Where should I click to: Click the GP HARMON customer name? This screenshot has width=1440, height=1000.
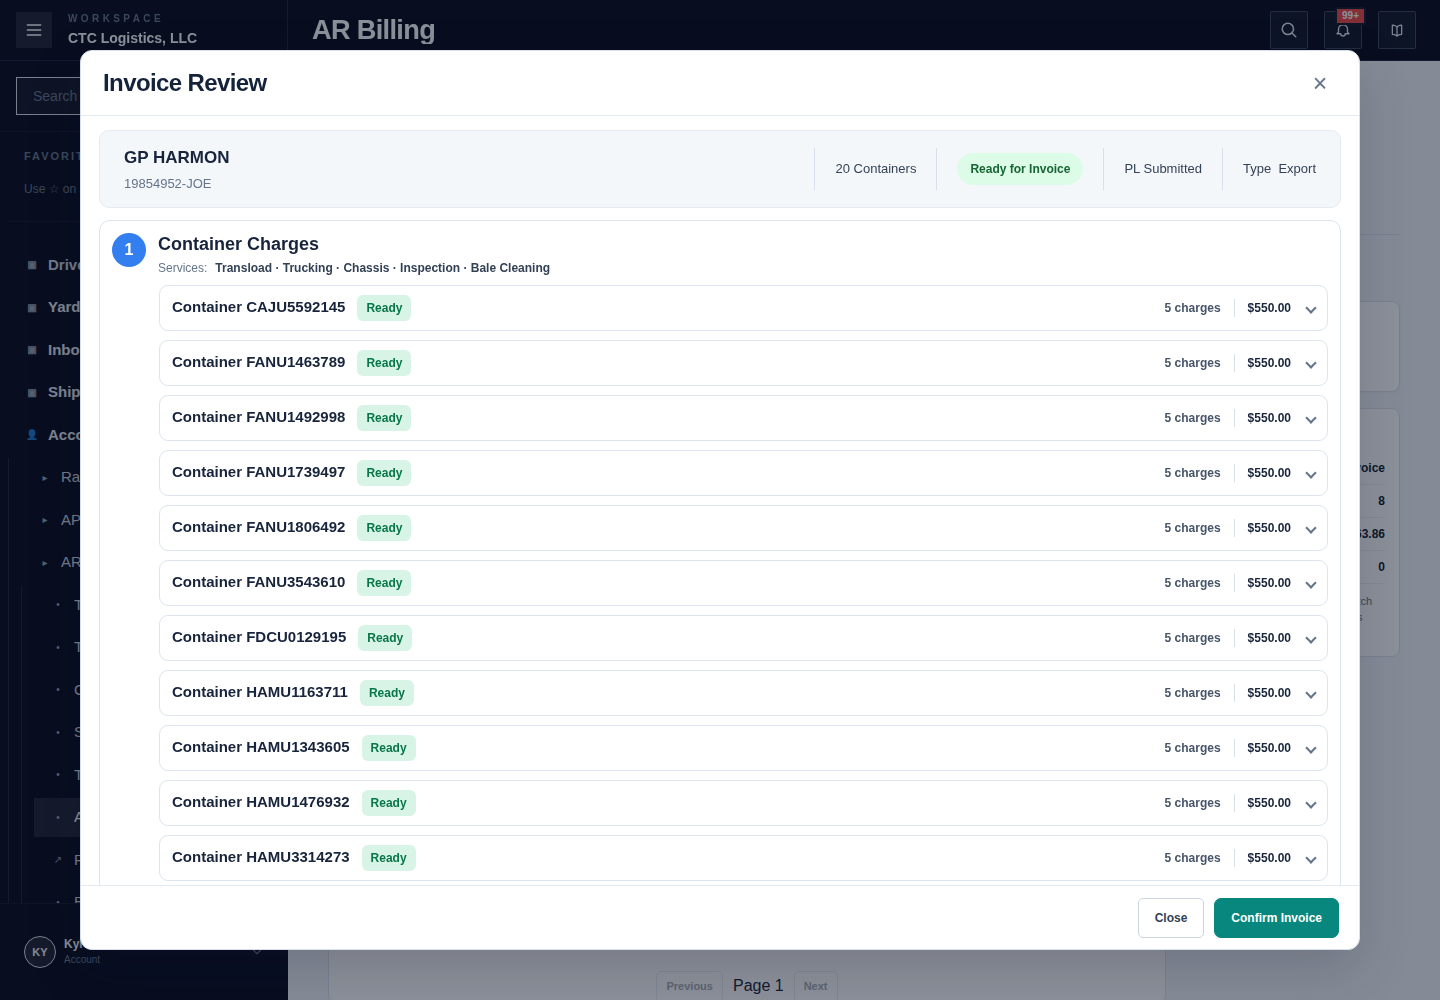[x=177, y=157]
